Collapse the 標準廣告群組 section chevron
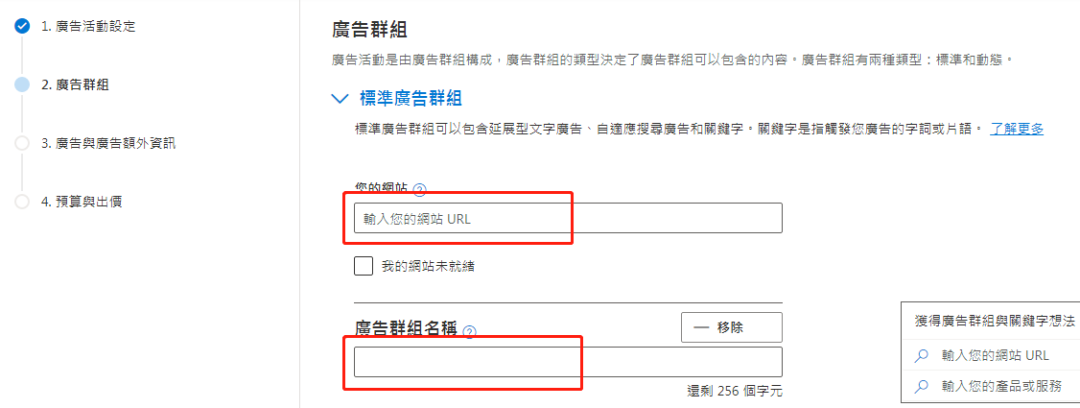This screenshot has width=1080, height=408. tap(340, 99)
